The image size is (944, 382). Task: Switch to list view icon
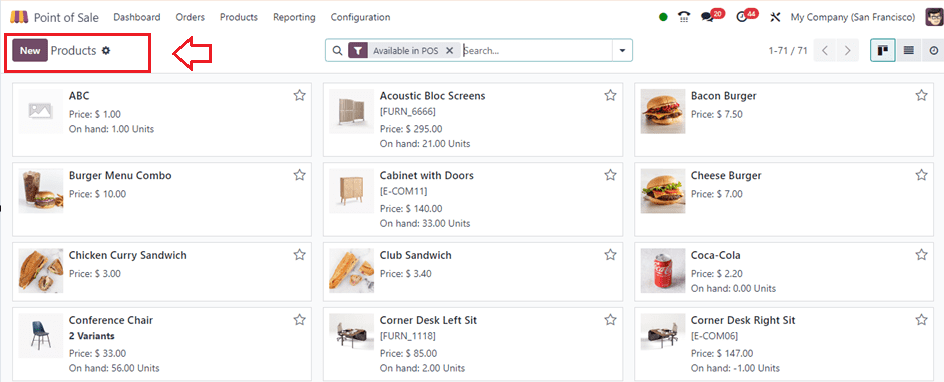coord(908,51)
